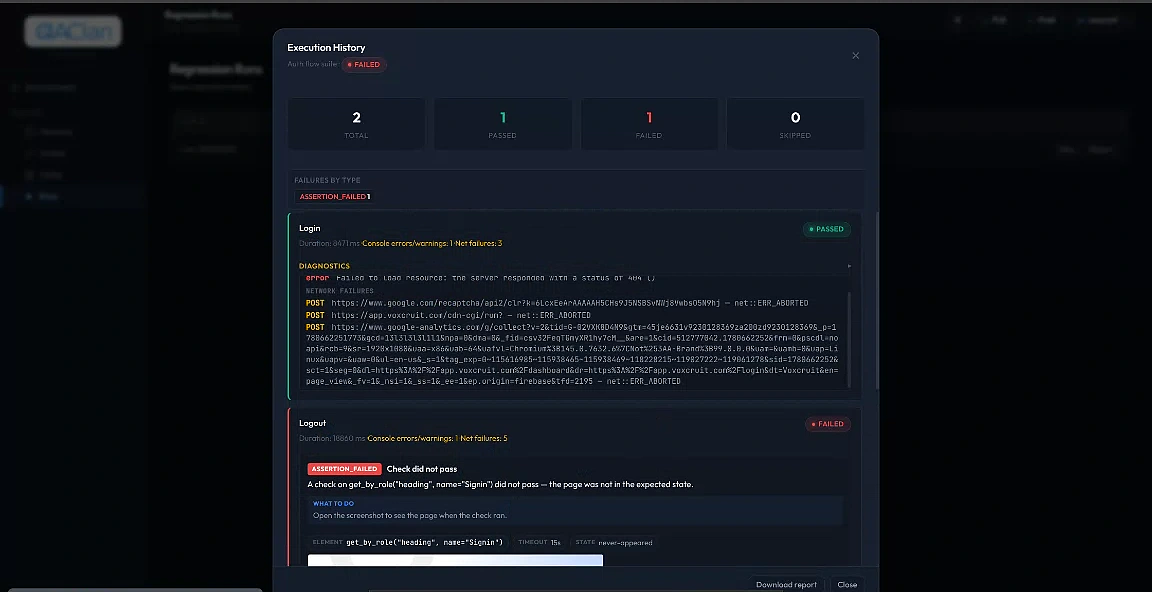Click Login's 'Net failures: 3' text
The image size is (1152, 592).
point(479,243)
